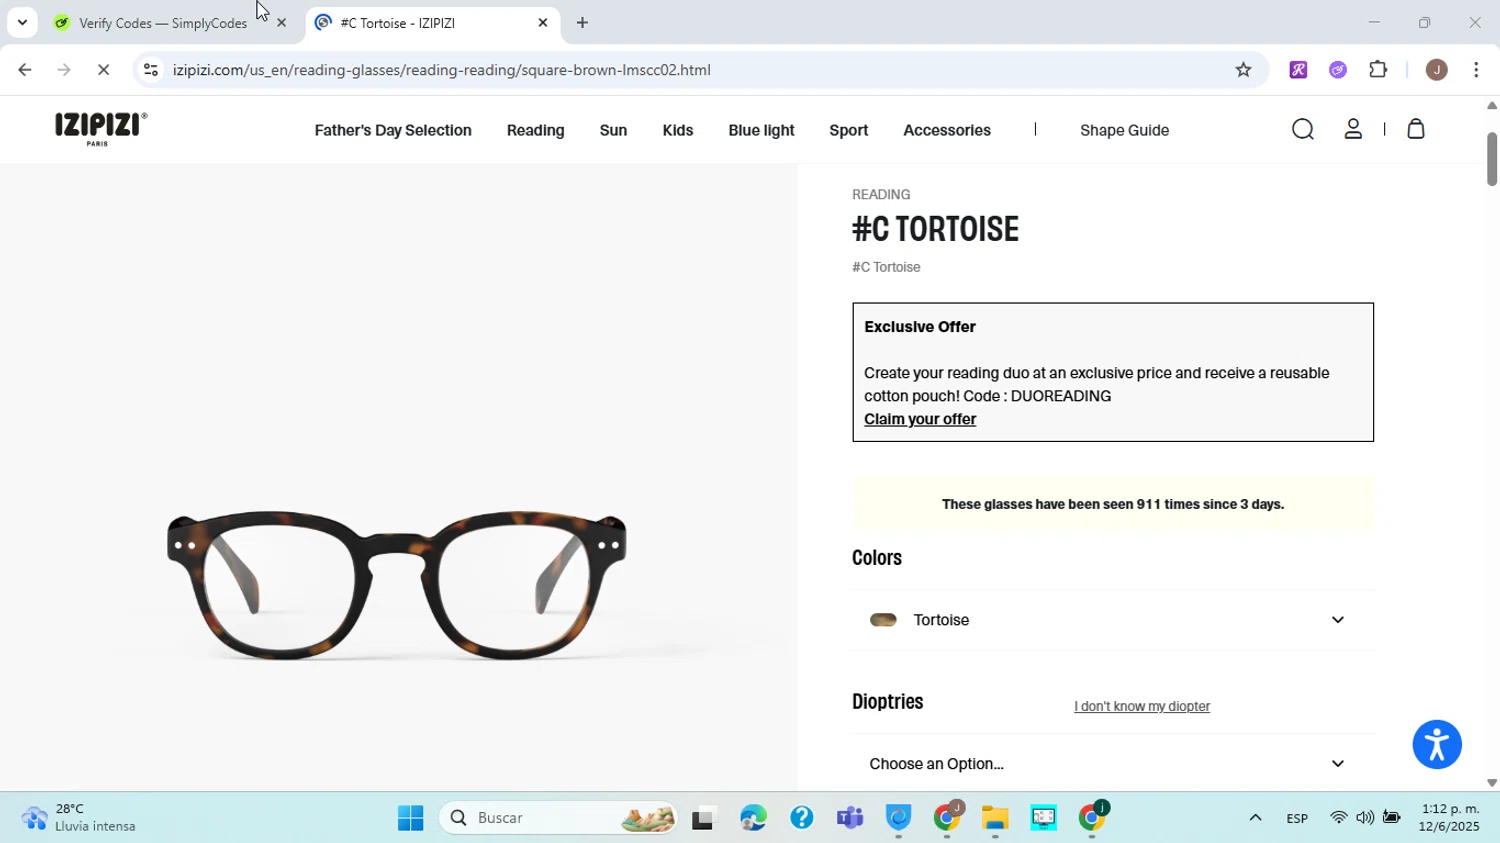1500x843 pixels.
Task: Expand the Choose an Option diopter dropdown
Action: coord(1113,764)
